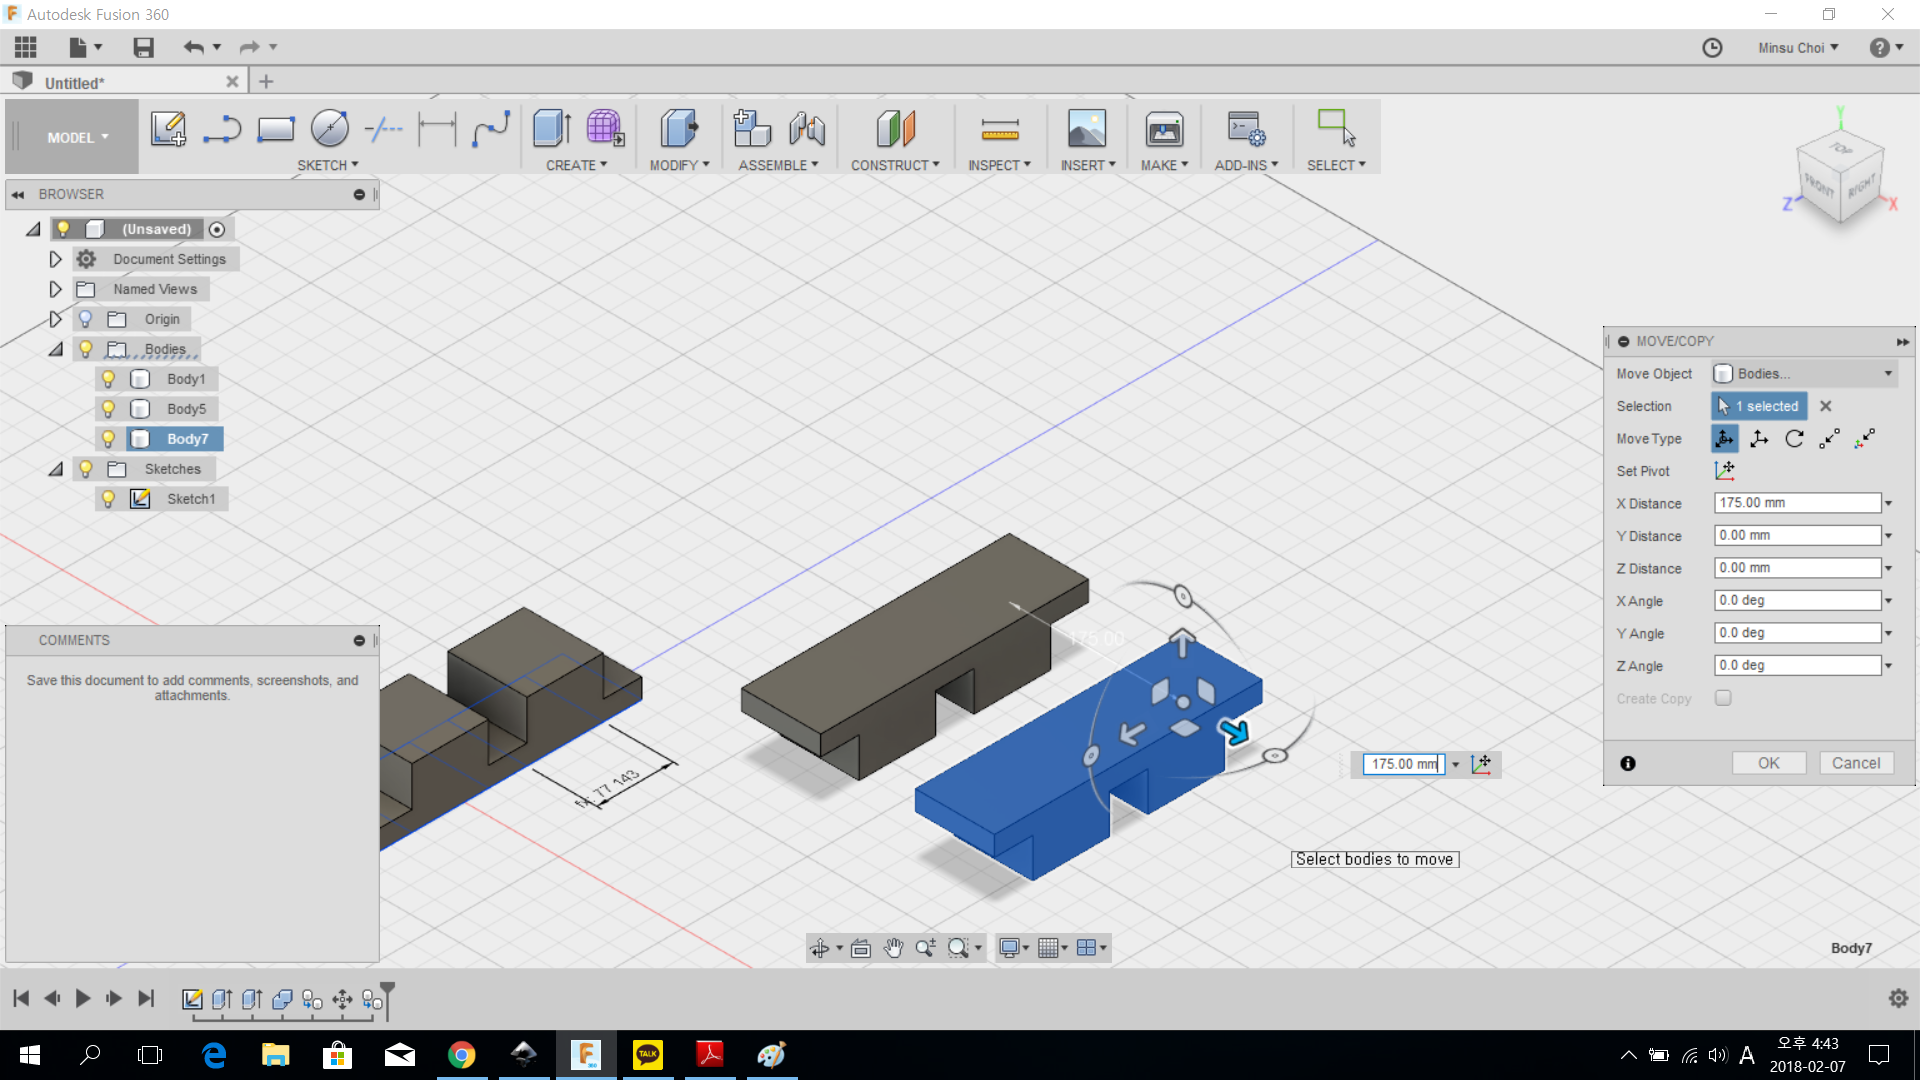
Task: Open the Minsu Choi account dropdown
Action: click(x=1798, y=48)
